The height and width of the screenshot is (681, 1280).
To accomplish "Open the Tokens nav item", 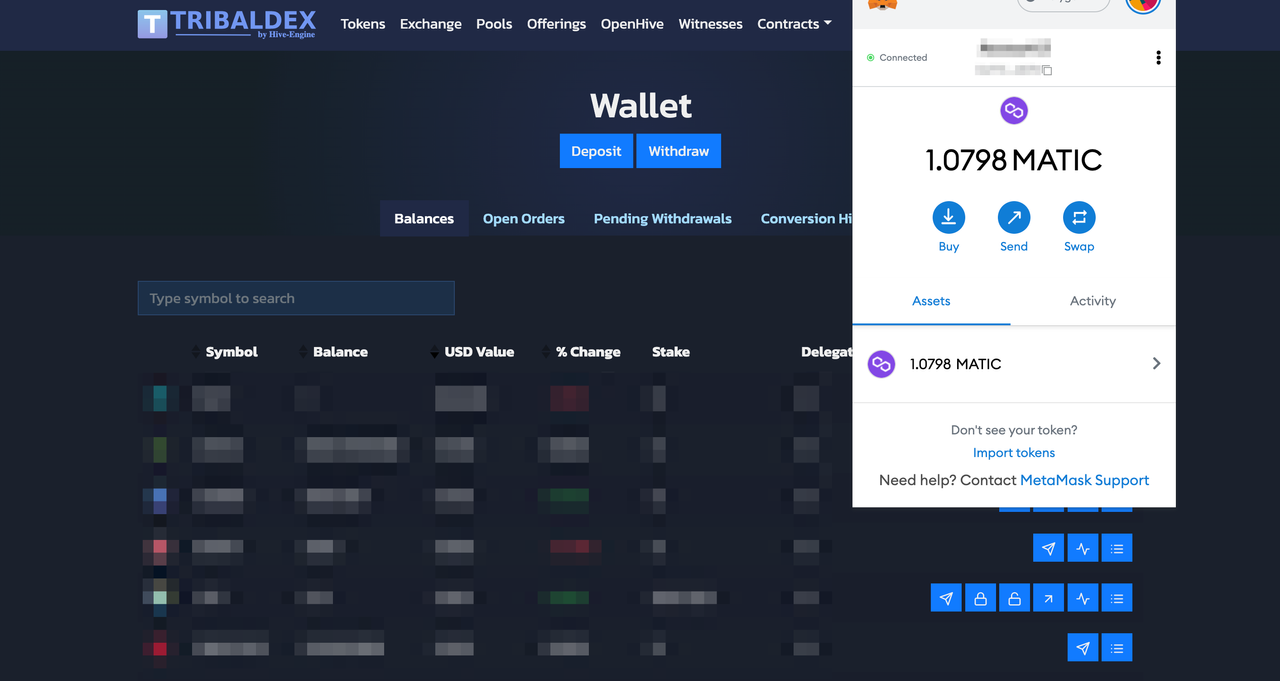I will (x=363, y=24).
